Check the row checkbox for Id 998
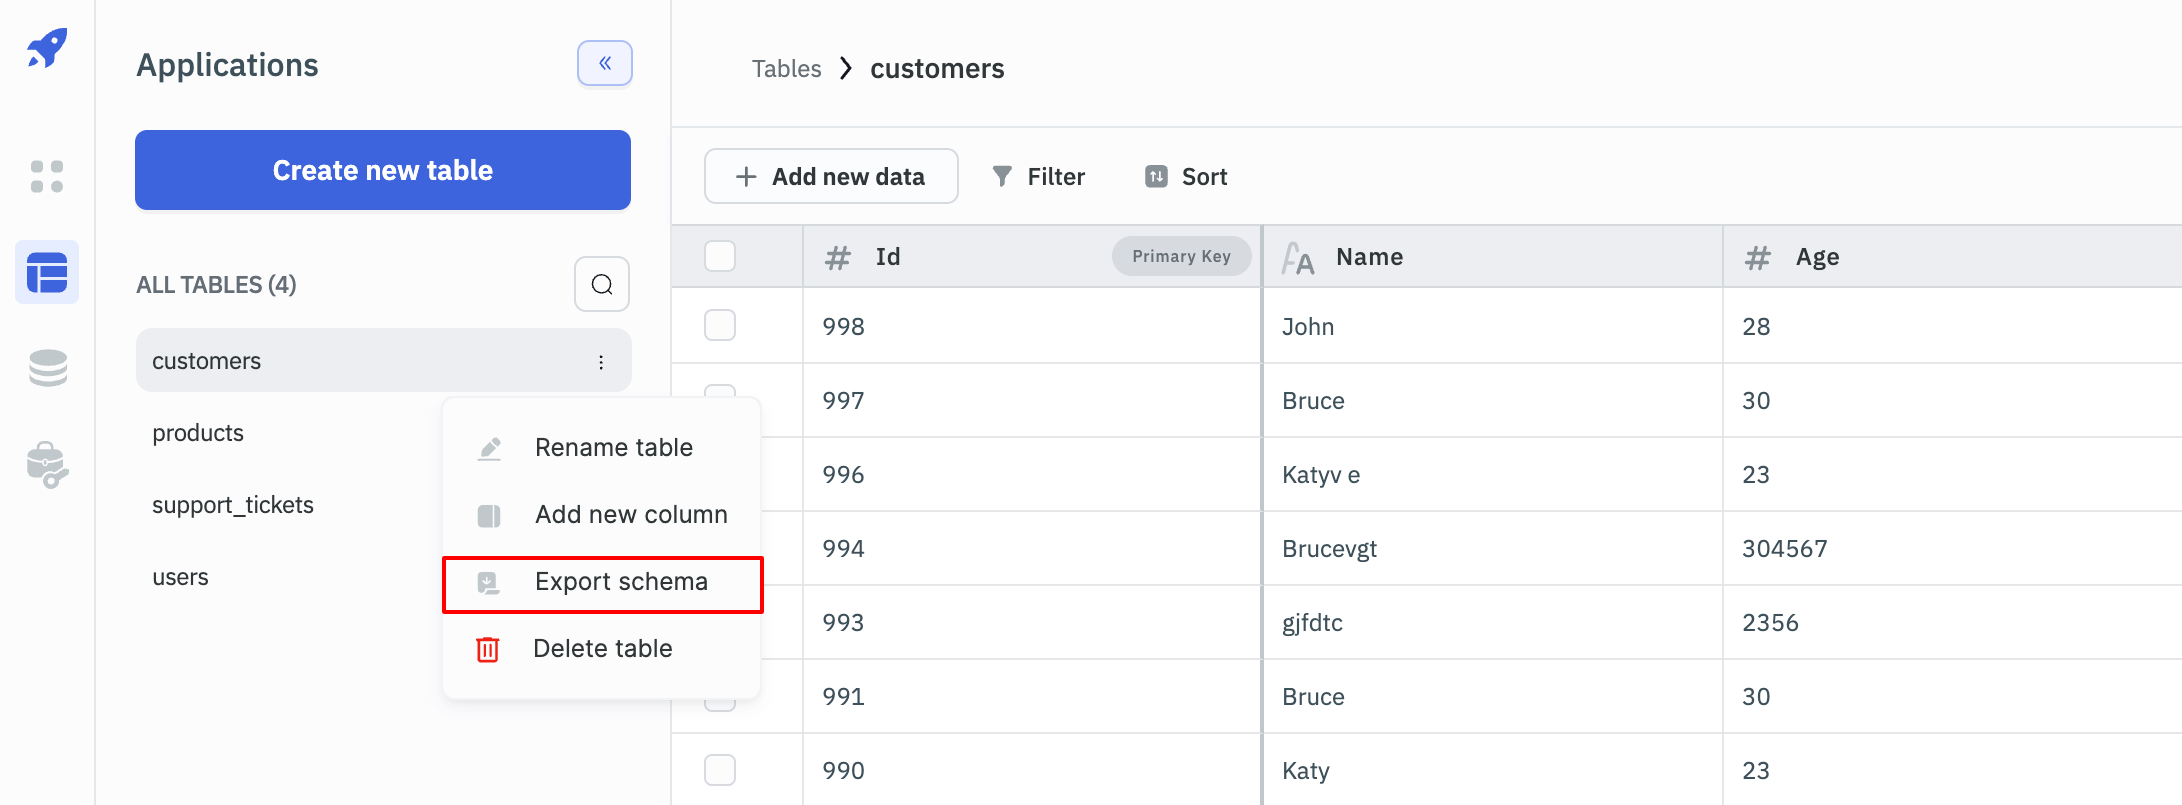The width and height of the screenshot is (2182, 805). (720, 326)
